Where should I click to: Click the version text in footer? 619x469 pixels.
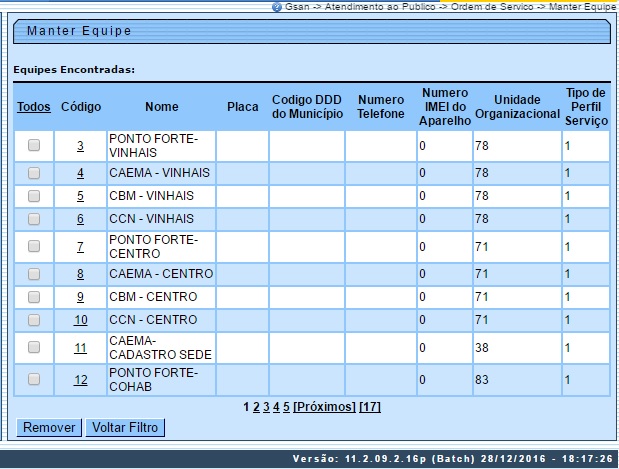pos(452,459)
